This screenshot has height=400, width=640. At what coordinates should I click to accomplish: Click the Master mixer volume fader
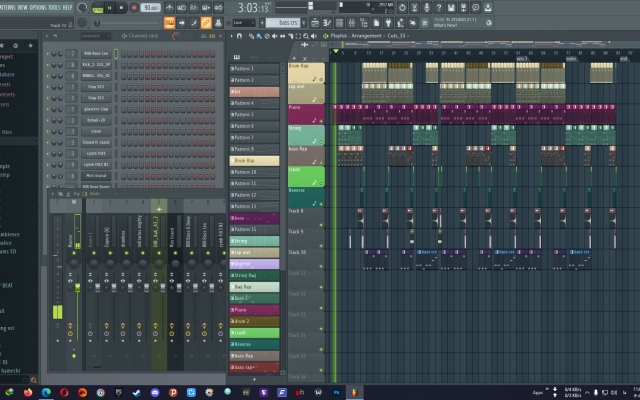point(78,288)
